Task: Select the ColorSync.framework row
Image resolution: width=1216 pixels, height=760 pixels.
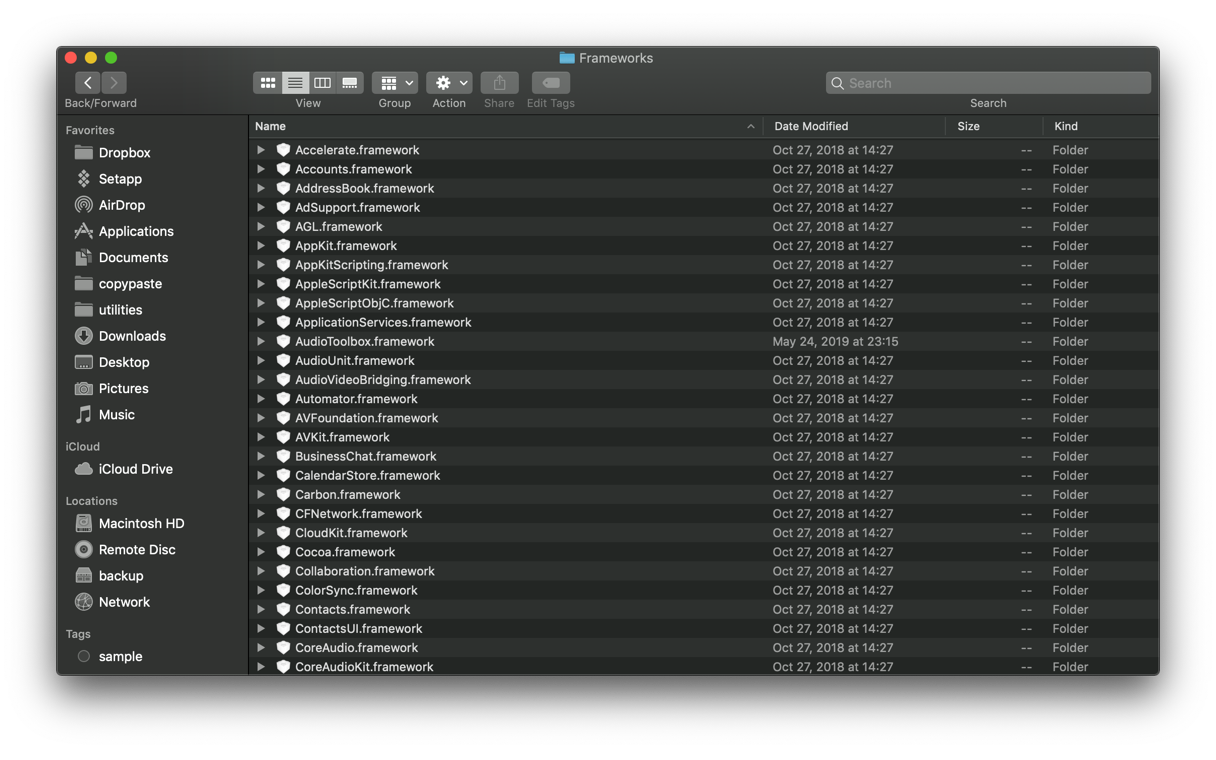Action: point(704,591)
